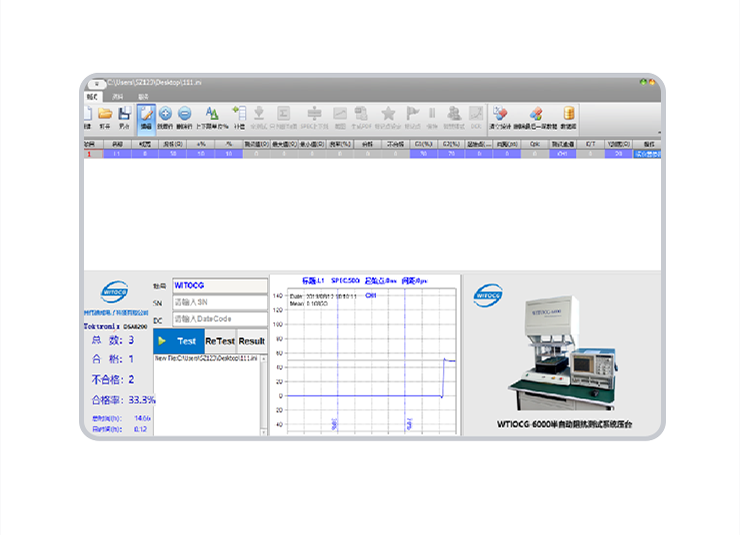Click the first vertical dashed marker in chart
The height and width of the screenshot is (535, 740).
tap(337, 361)
